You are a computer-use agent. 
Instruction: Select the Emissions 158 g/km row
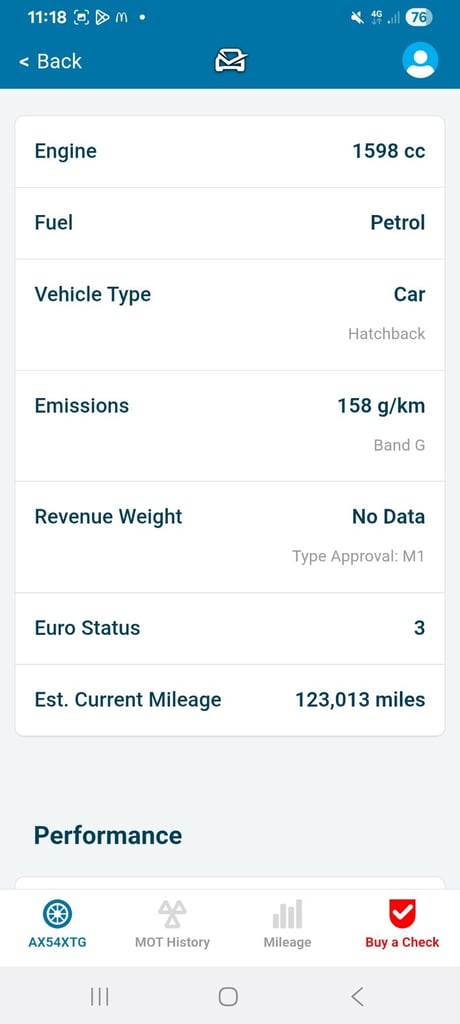230,426
